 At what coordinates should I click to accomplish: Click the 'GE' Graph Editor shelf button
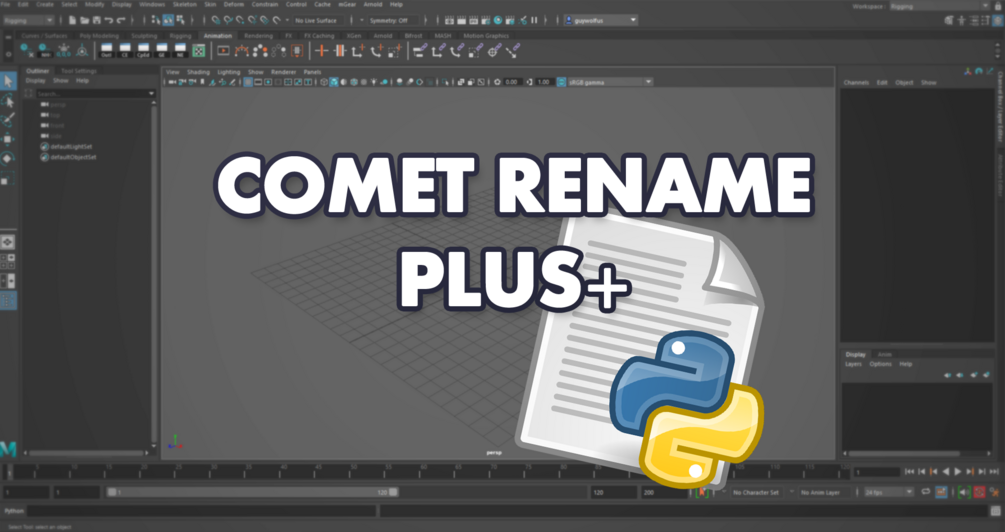(162, 51)
